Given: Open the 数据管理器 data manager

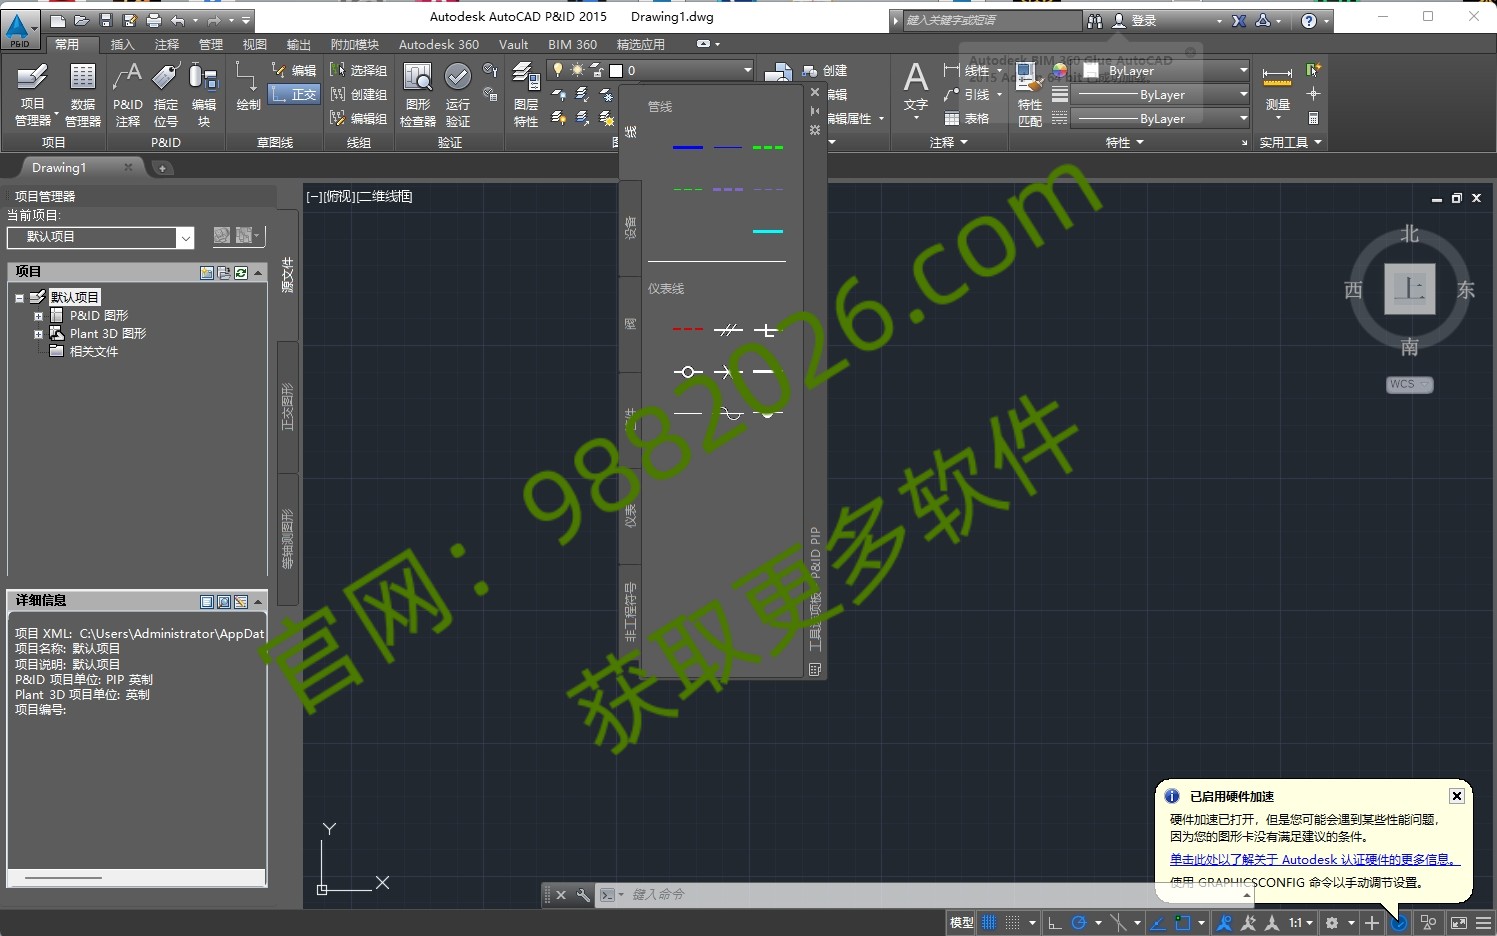Looking at the screenshot, I should [x=83, y=95].
